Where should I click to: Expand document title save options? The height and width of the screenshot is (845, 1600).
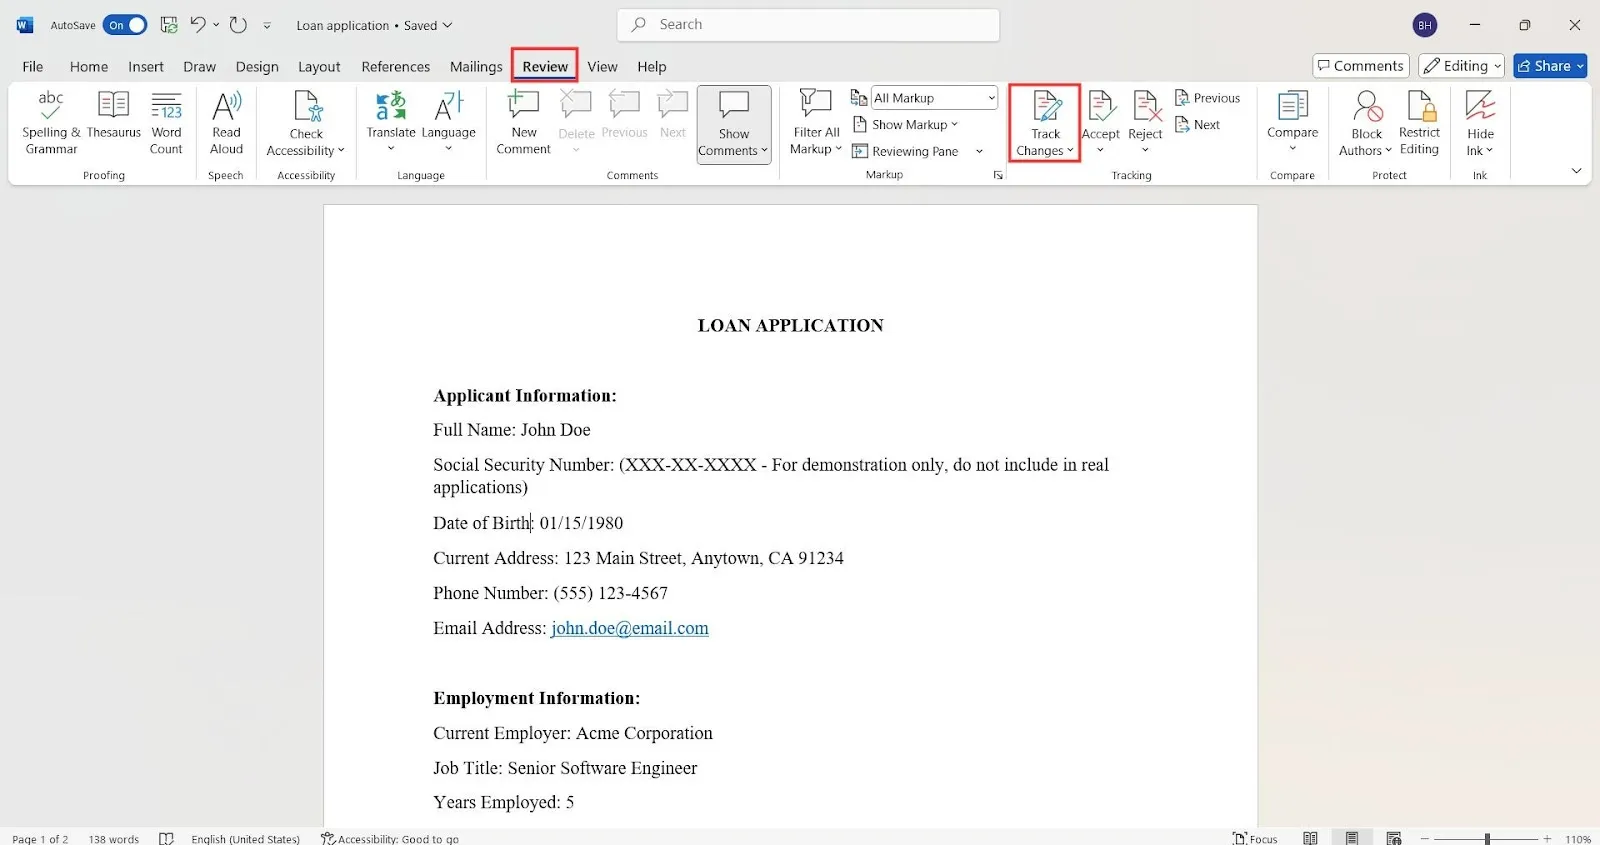447,25
